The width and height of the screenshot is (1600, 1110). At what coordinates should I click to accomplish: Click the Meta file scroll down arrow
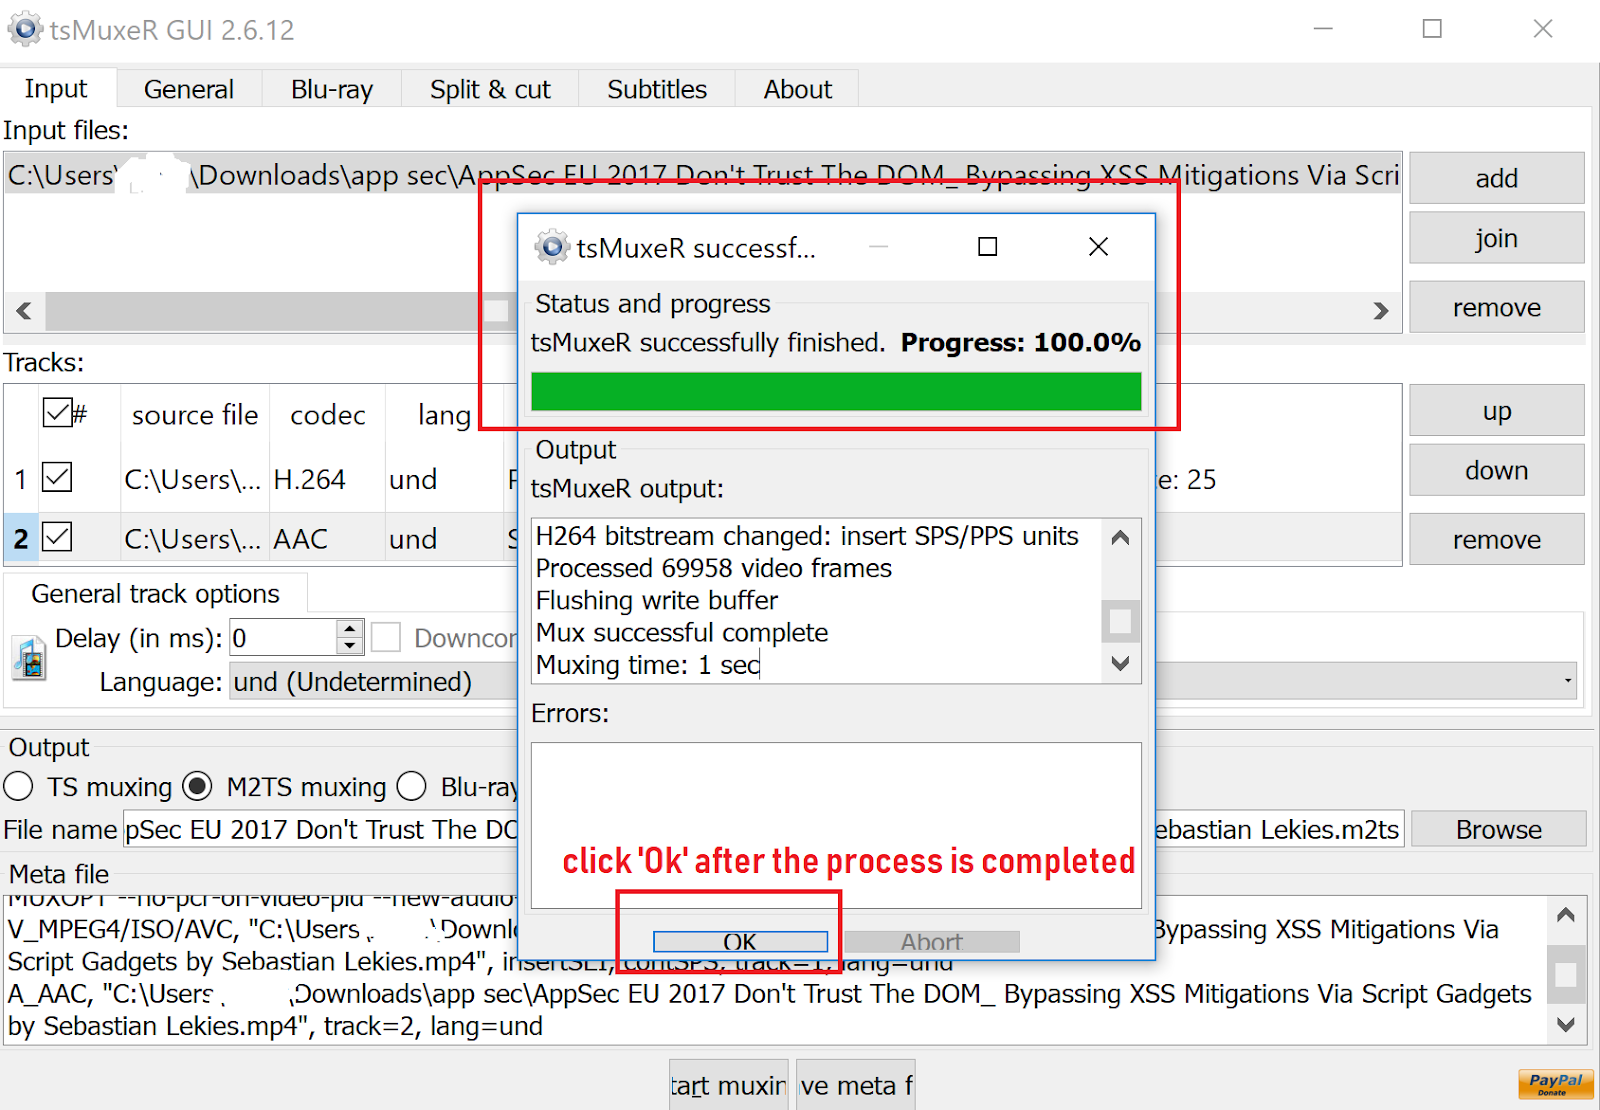1566,1024
